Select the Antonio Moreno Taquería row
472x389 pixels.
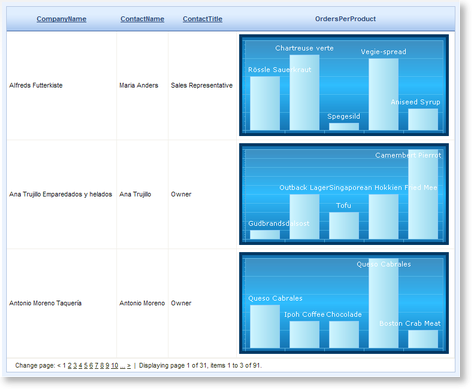click(x=231, y=303)
